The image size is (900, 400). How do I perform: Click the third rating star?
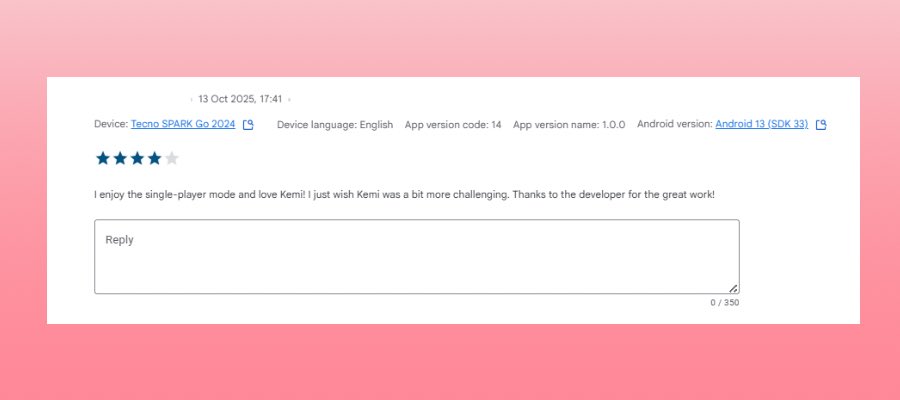[x=137, y=158]
